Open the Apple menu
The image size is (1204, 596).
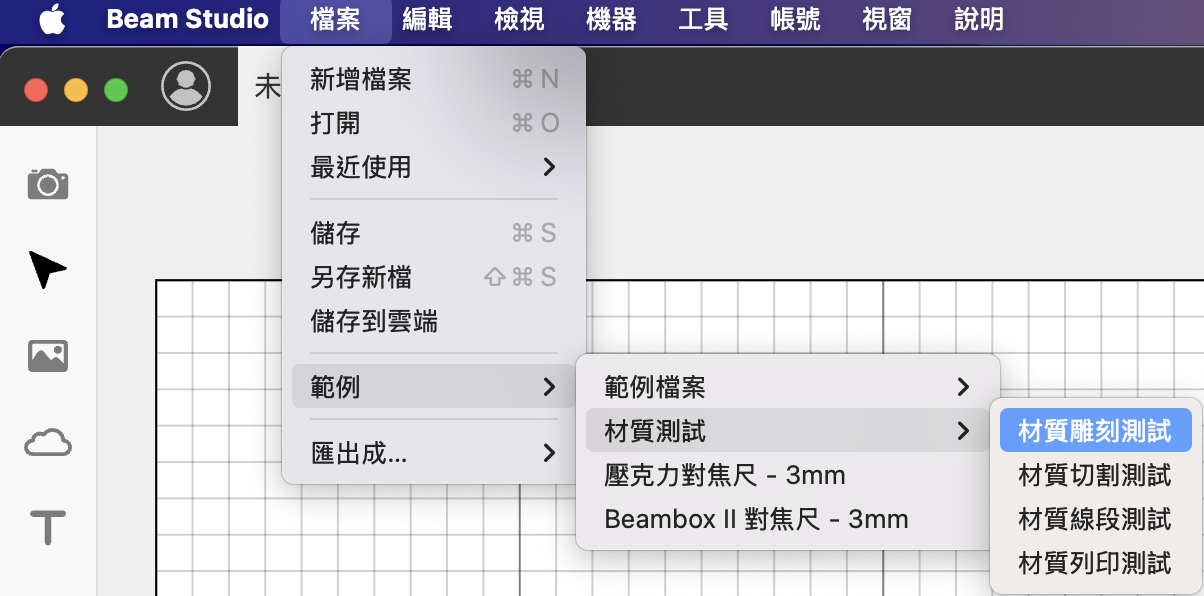(x=52, y=19)
